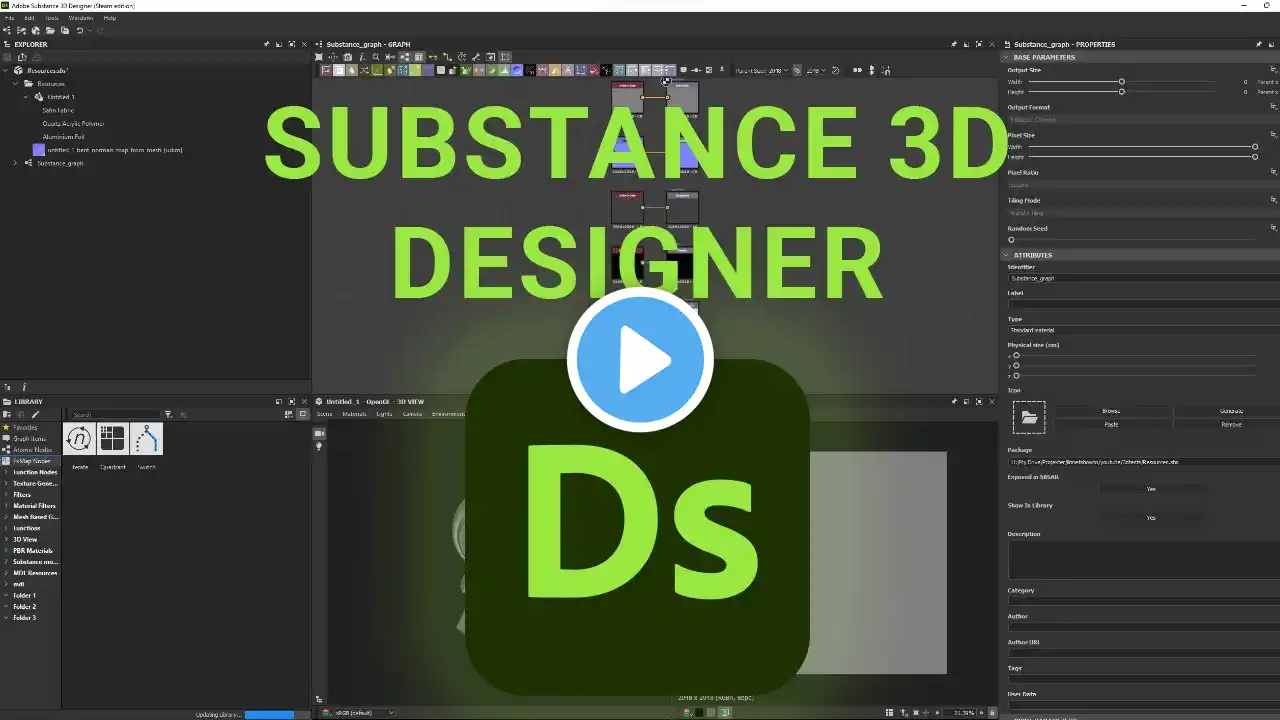Image resolution: width=1280 pixels, height=720 pixels.
Task: Click the Browse button for icon
Action: click(x=1111, y=411)
